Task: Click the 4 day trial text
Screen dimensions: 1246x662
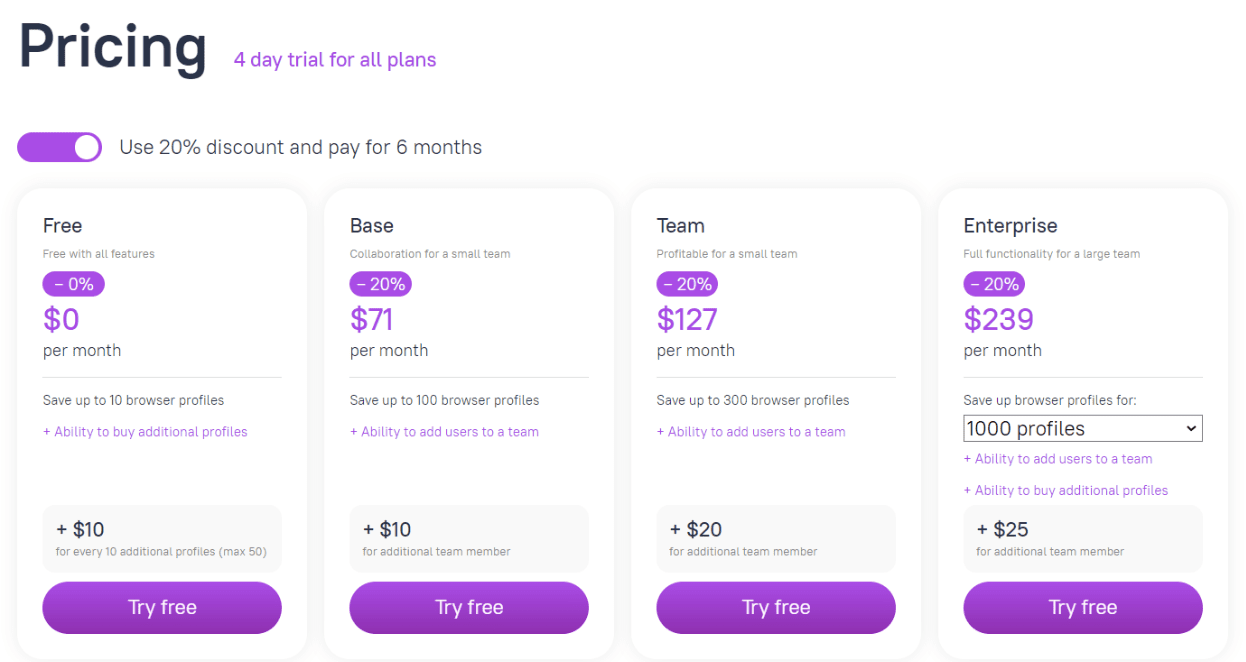Action: point(335,60)
